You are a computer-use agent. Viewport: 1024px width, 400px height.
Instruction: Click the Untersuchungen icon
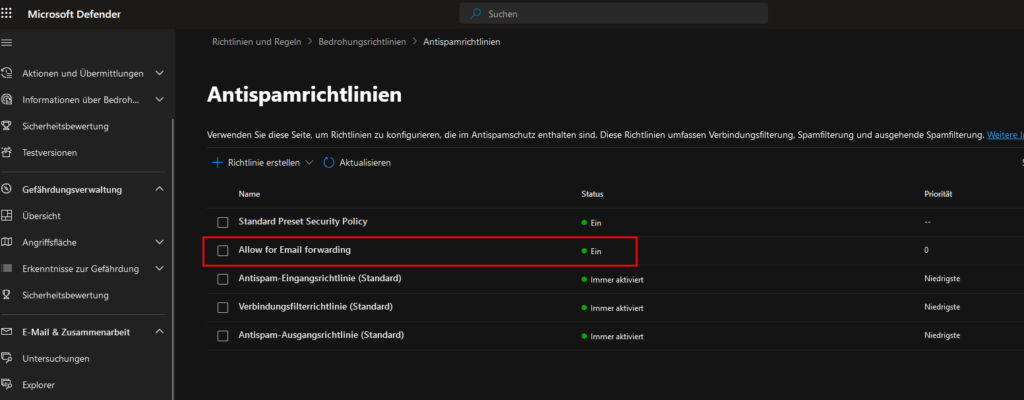tap(7, 358)
